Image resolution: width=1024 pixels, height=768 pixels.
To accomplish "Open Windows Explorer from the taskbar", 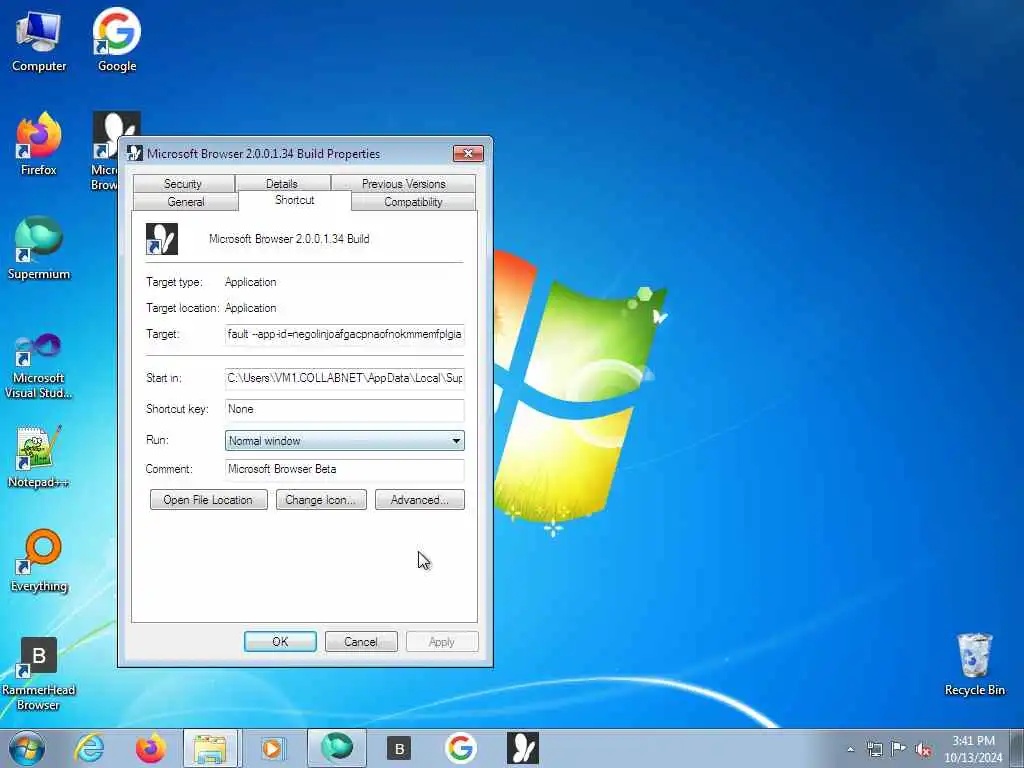I will (x=211, y=748).
